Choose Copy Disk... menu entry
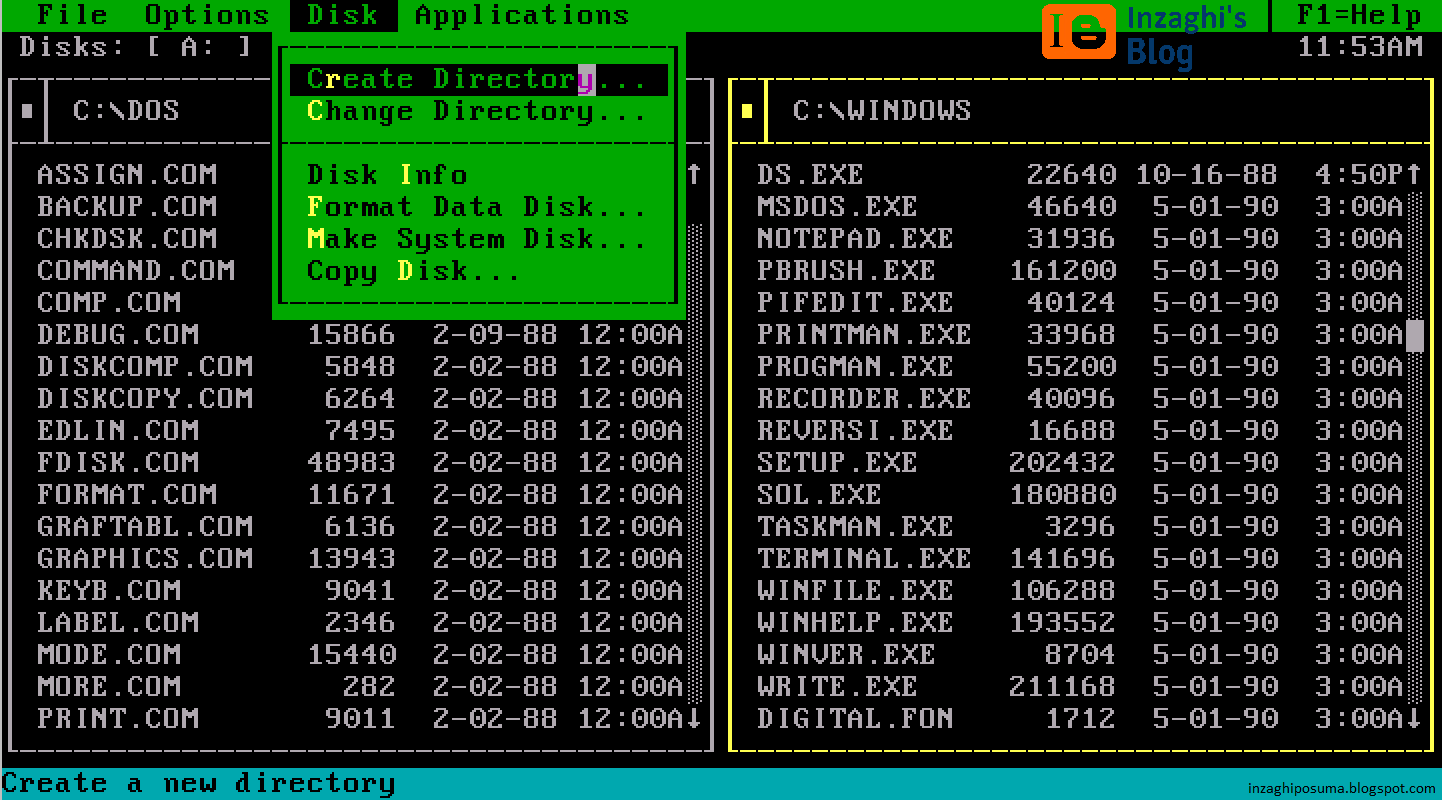The image size is (1442, 800). pyautogui.click(x=414, y=271)
